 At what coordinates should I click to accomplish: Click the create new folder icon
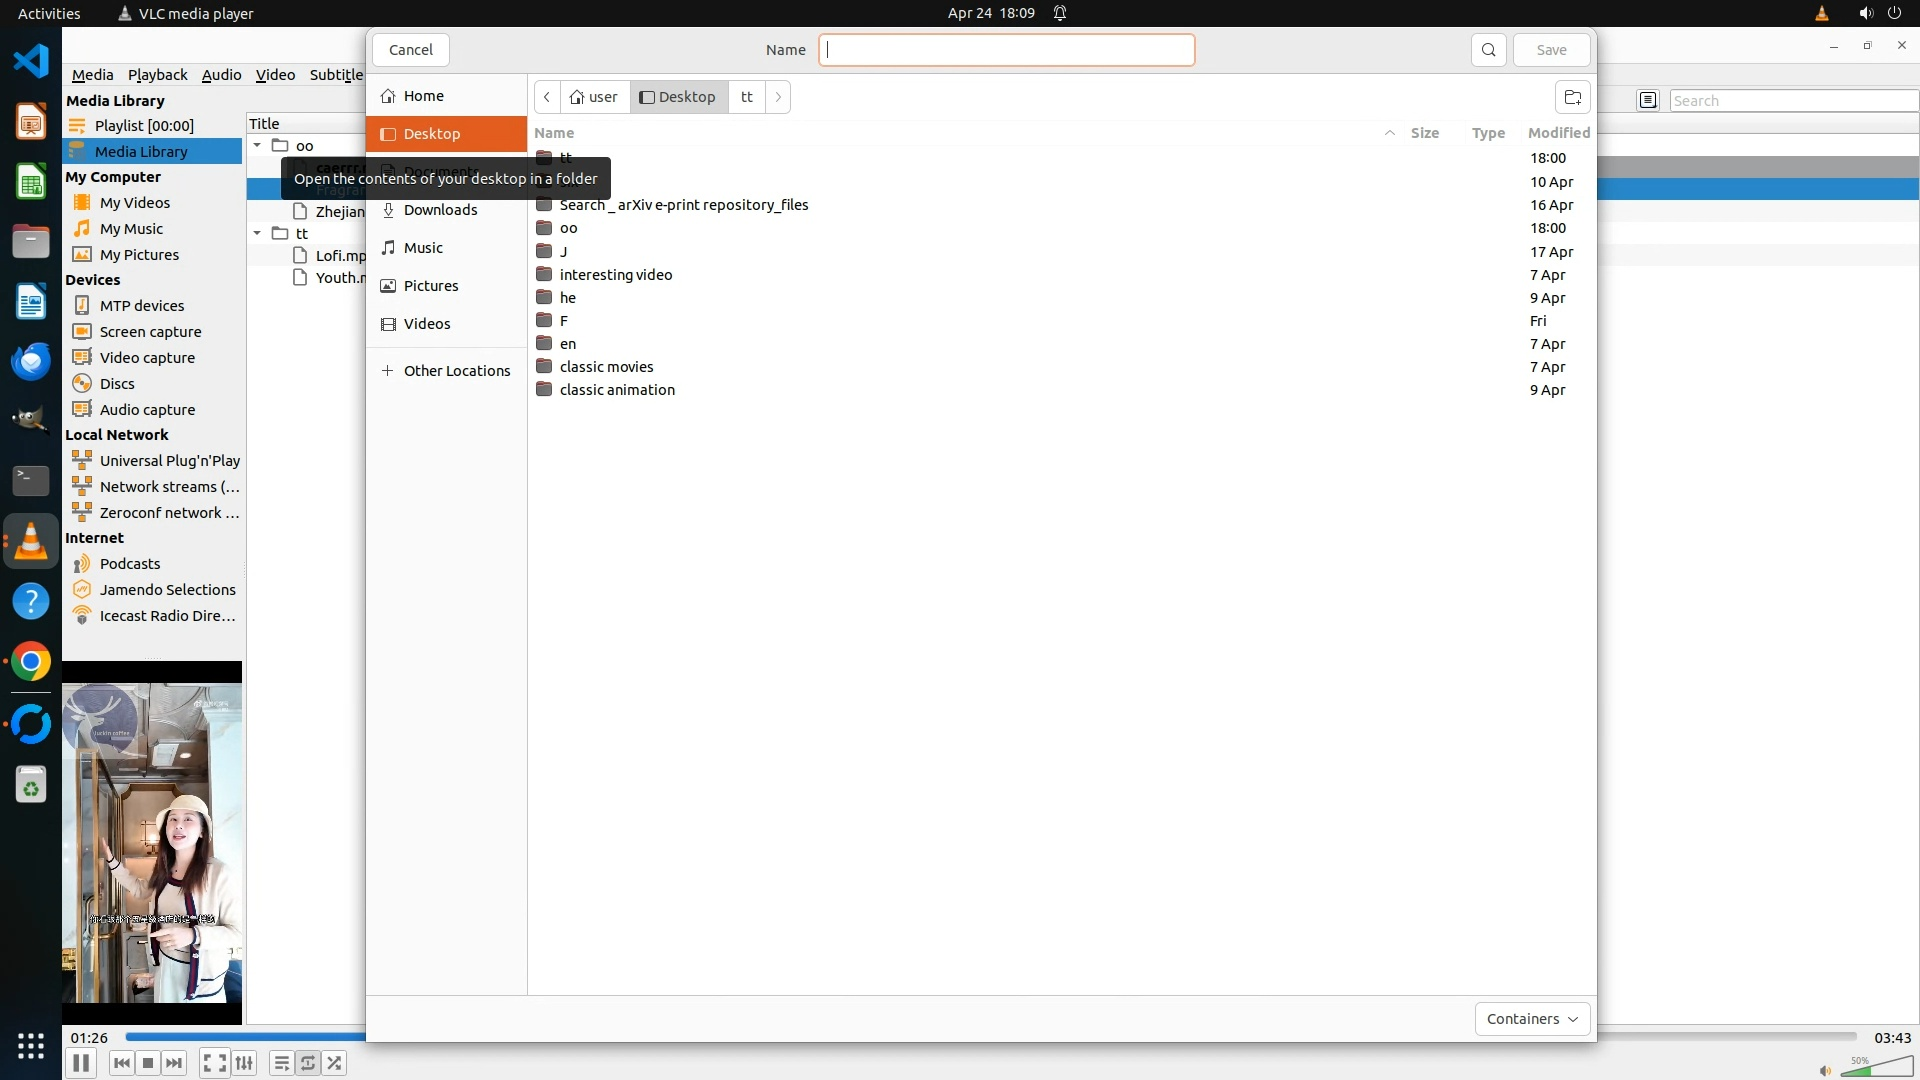tap(1572, 97)
